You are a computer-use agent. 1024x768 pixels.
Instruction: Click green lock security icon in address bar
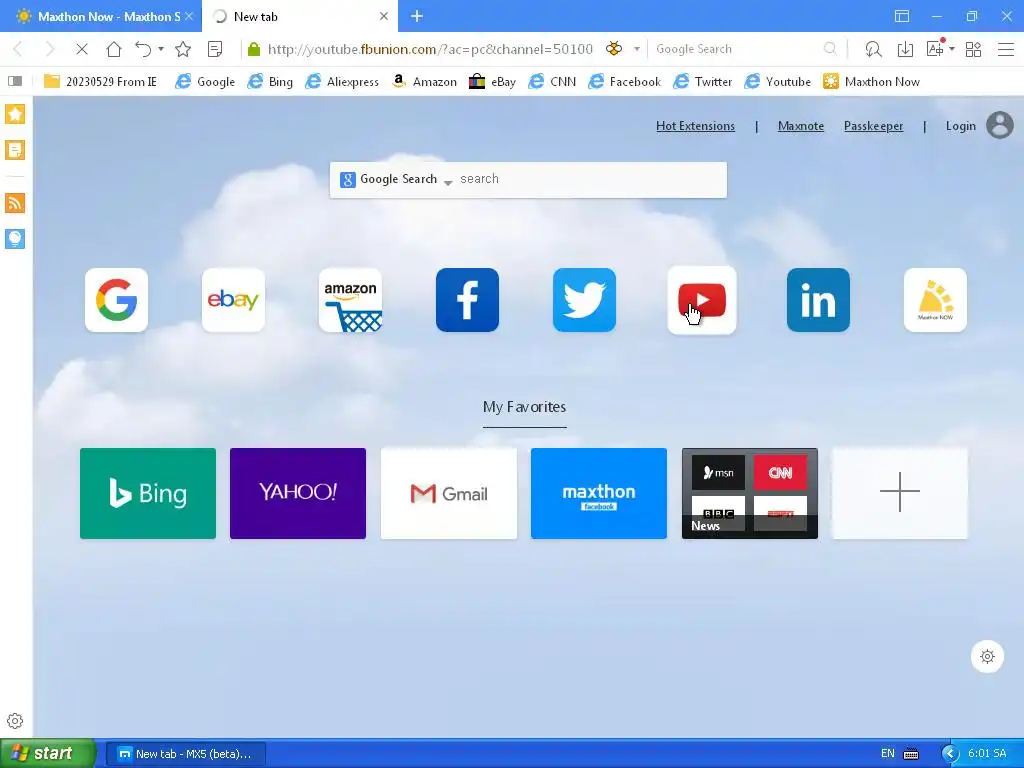254,49
